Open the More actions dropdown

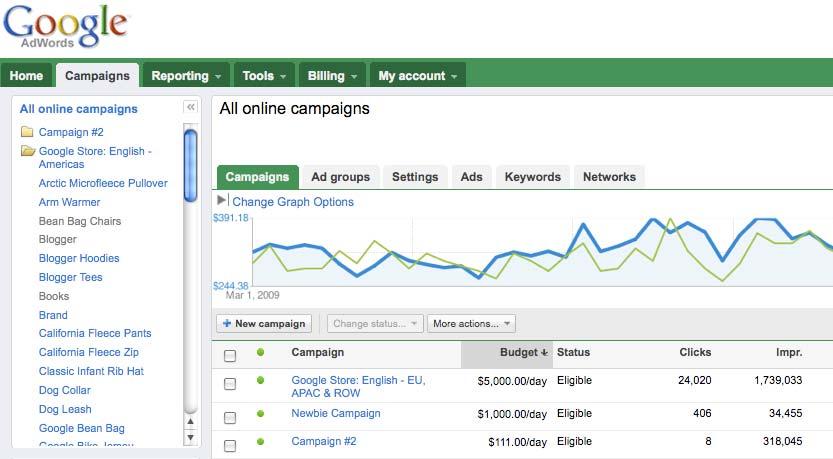pos(471,324)
